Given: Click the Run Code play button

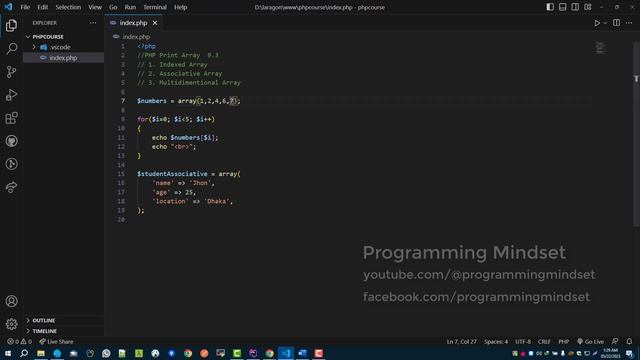Looking at the screenshot, I should coord(597,23).
